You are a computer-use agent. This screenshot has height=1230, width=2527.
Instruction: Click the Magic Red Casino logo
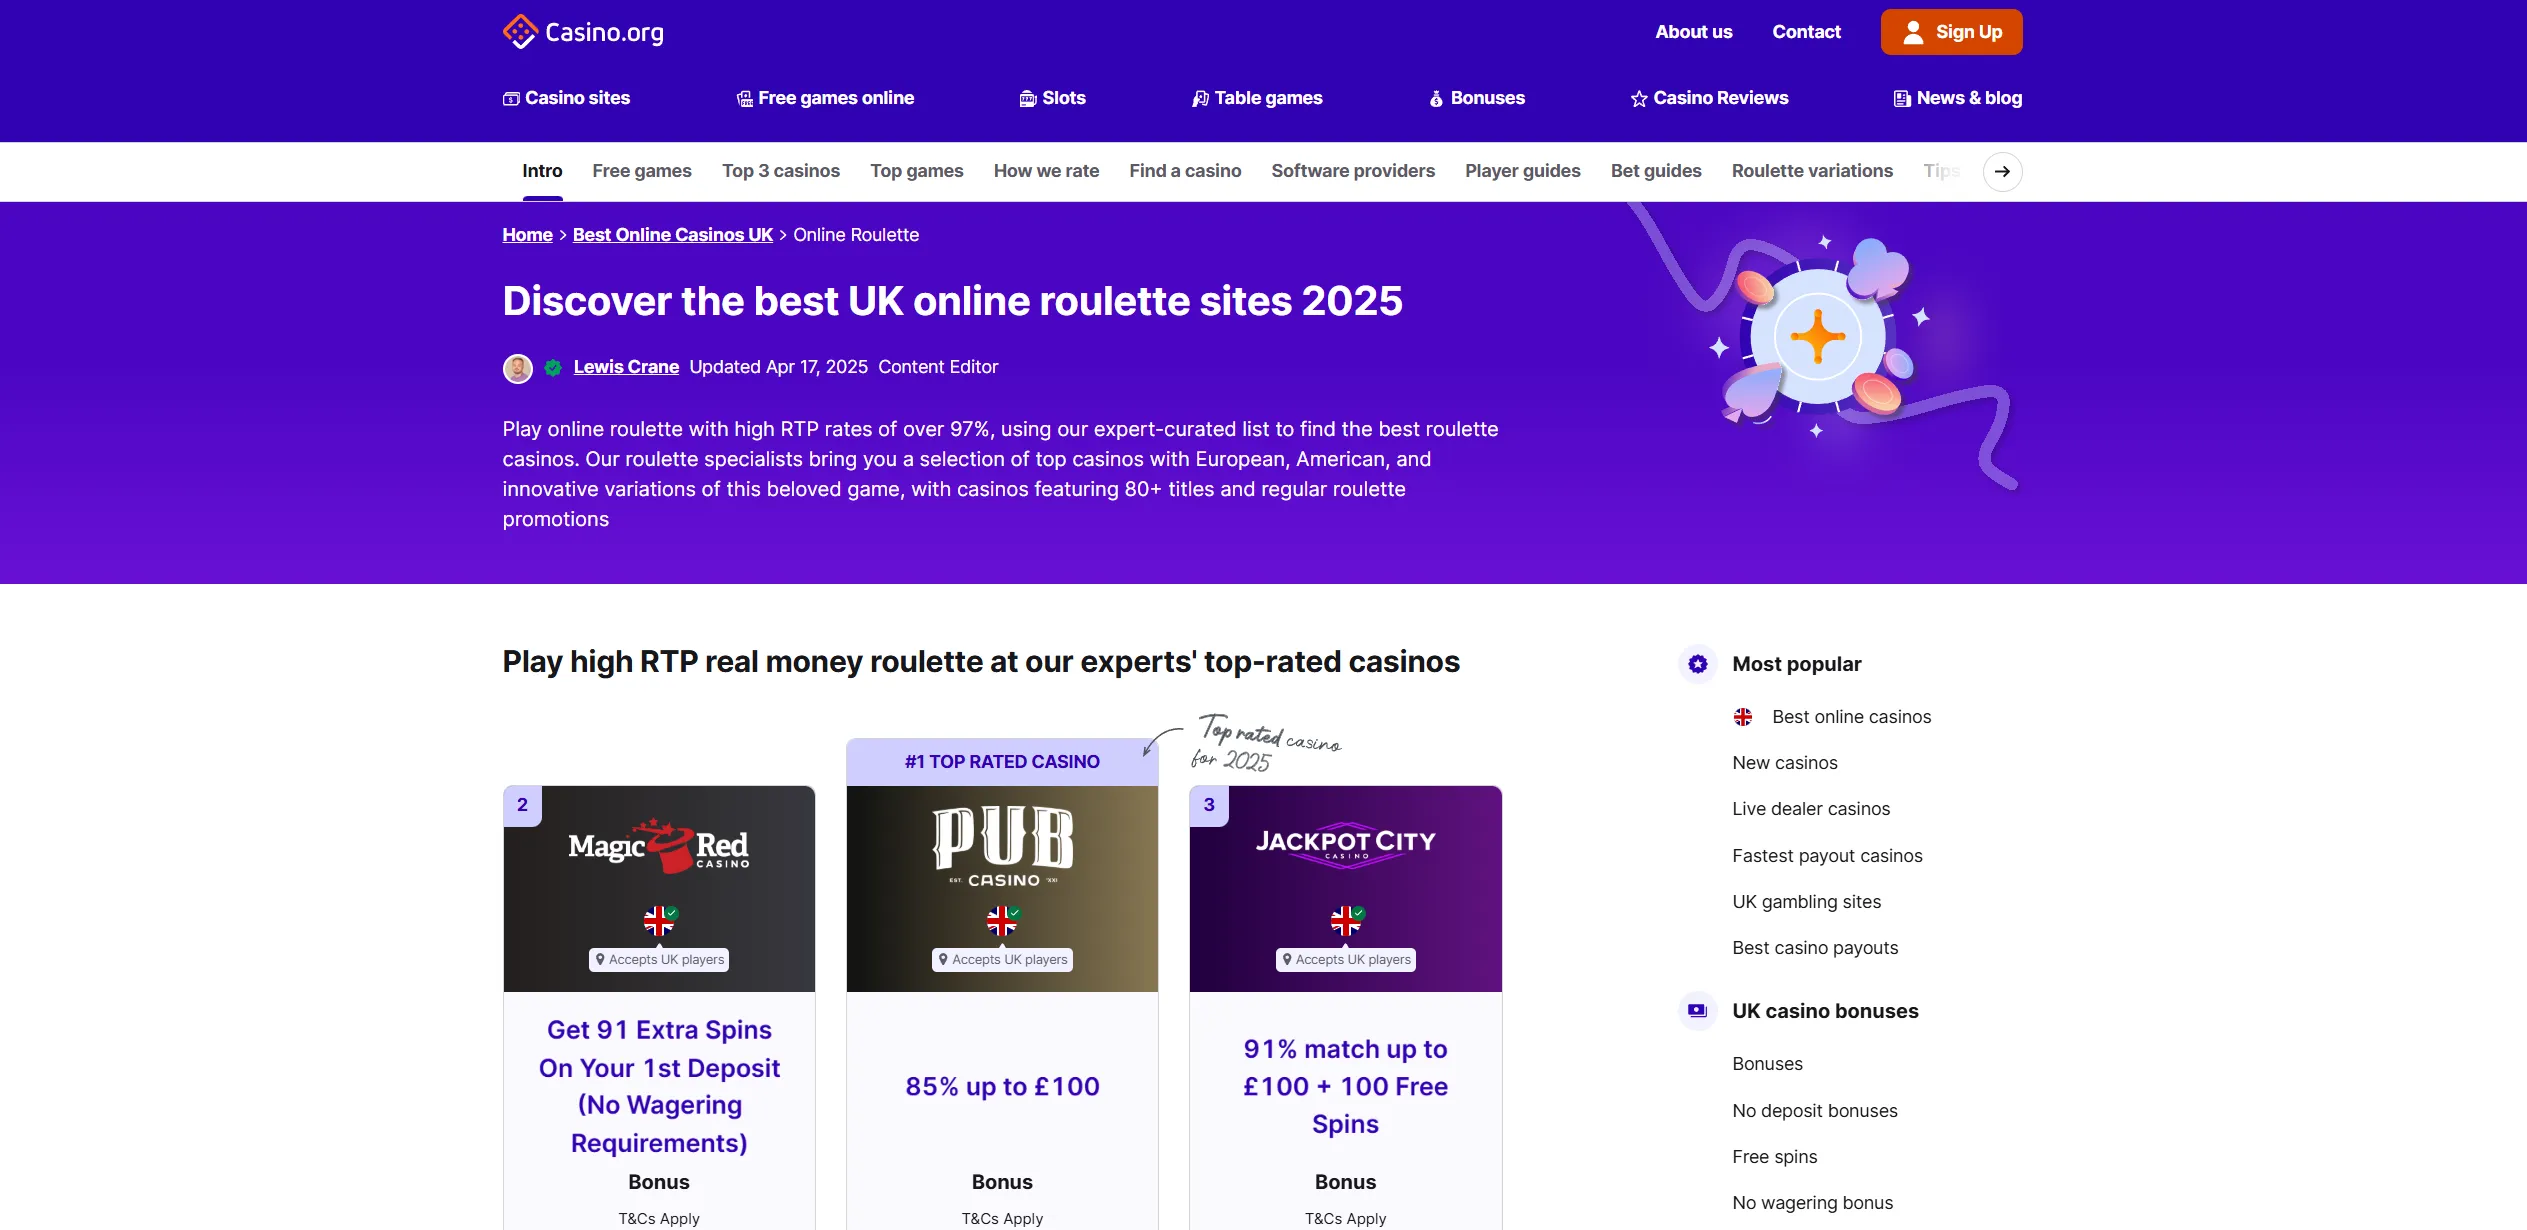[659, 846]
